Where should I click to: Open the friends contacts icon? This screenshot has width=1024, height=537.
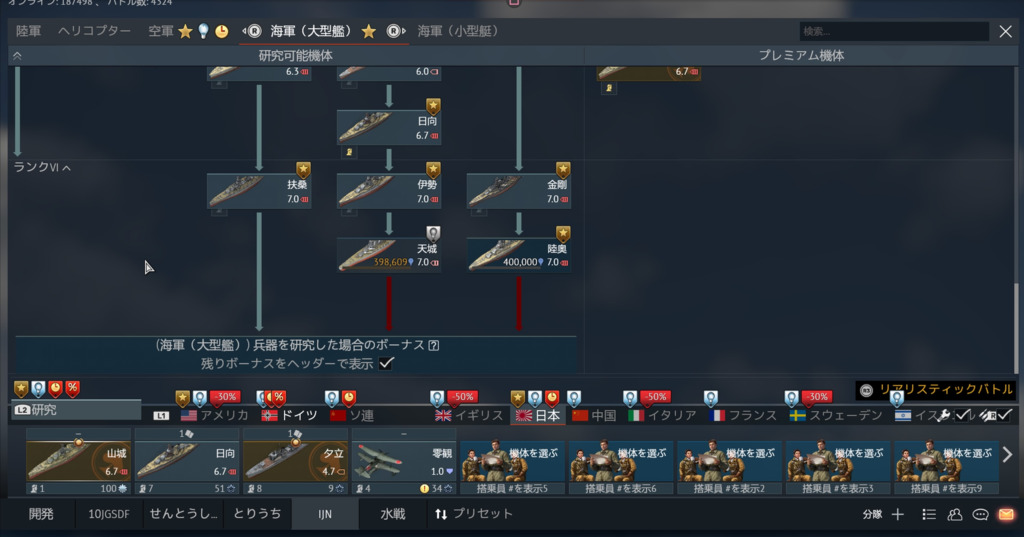point(955,515)
